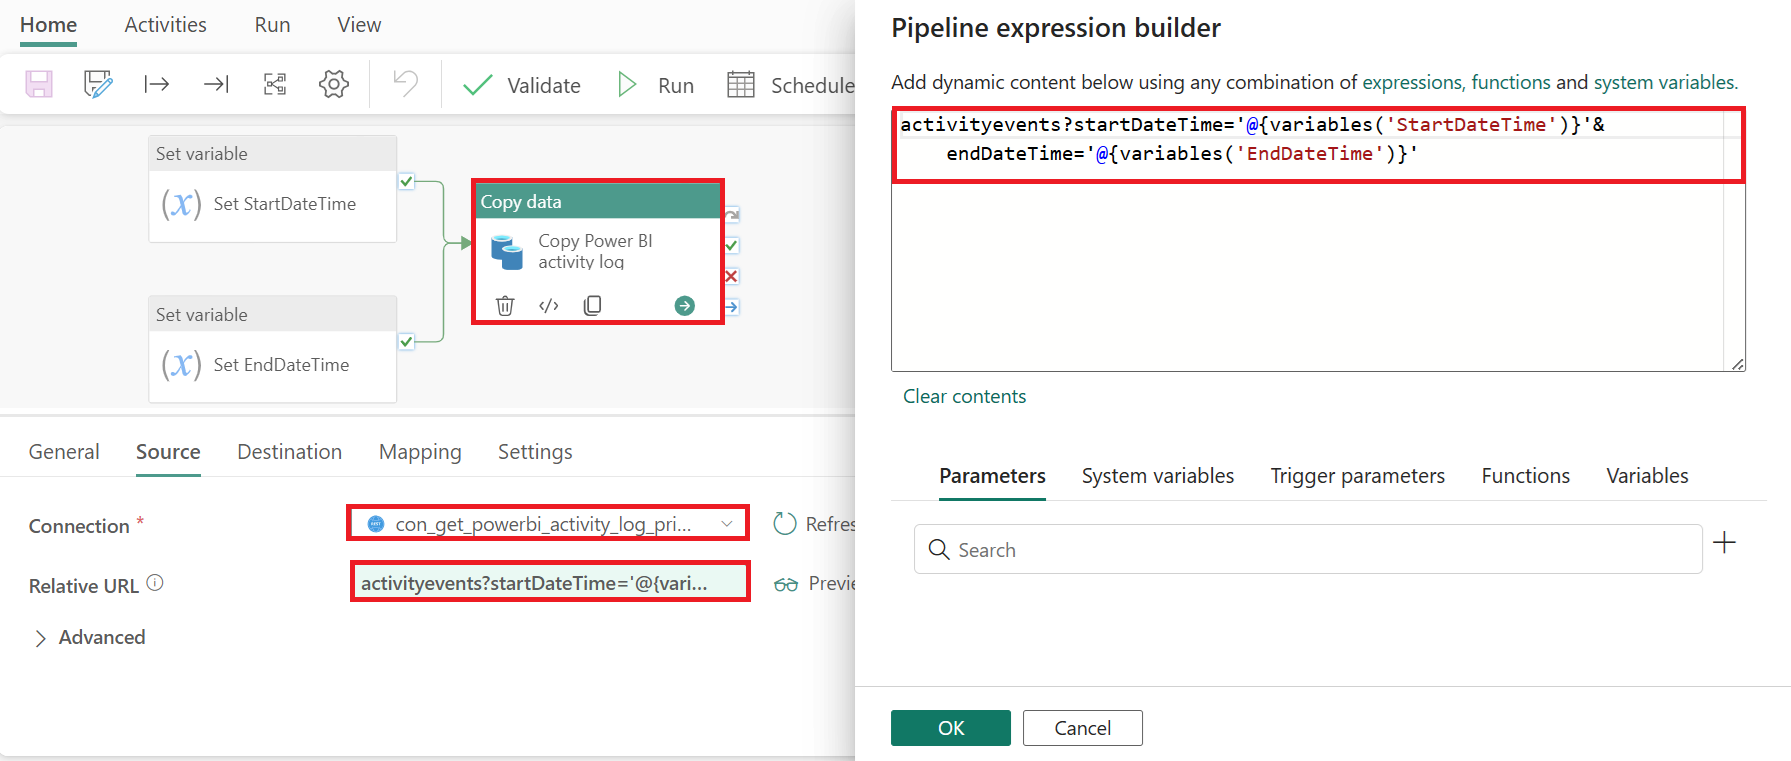The height and width of the screenshot is (761, 1791).
Task: Add new parameter with plus icon
Action: (1725, 543)
